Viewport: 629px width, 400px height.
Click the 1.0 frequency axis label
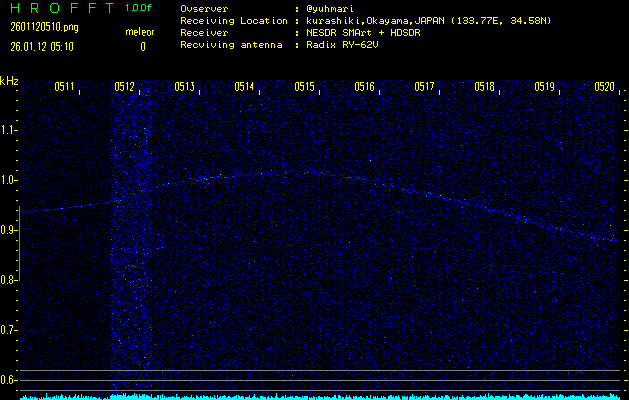click(x=9, y=180)
